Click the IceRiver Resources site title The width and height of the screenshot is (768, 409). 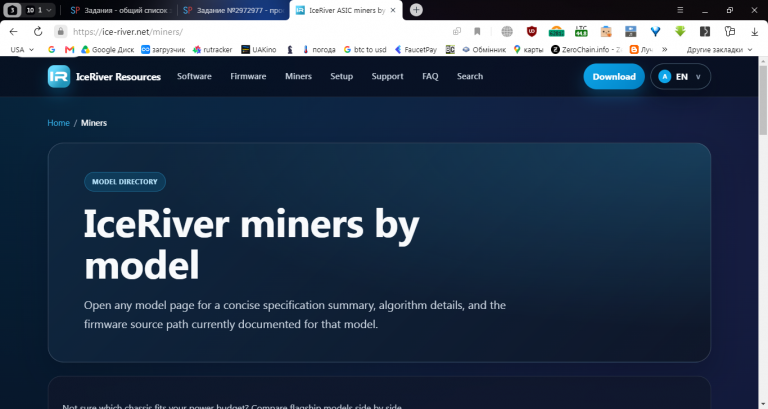click(118, 76)
